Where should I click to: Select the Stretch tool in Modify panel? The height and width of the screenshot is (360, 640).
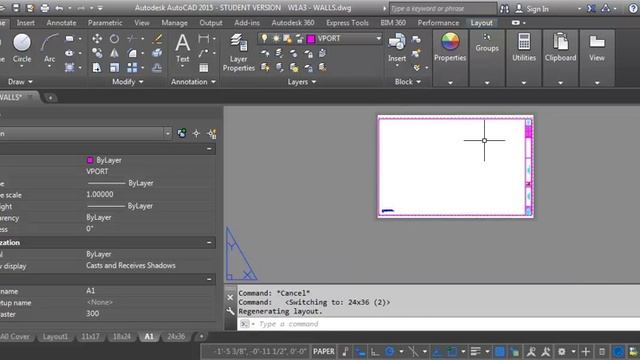[x=97, y=67]
